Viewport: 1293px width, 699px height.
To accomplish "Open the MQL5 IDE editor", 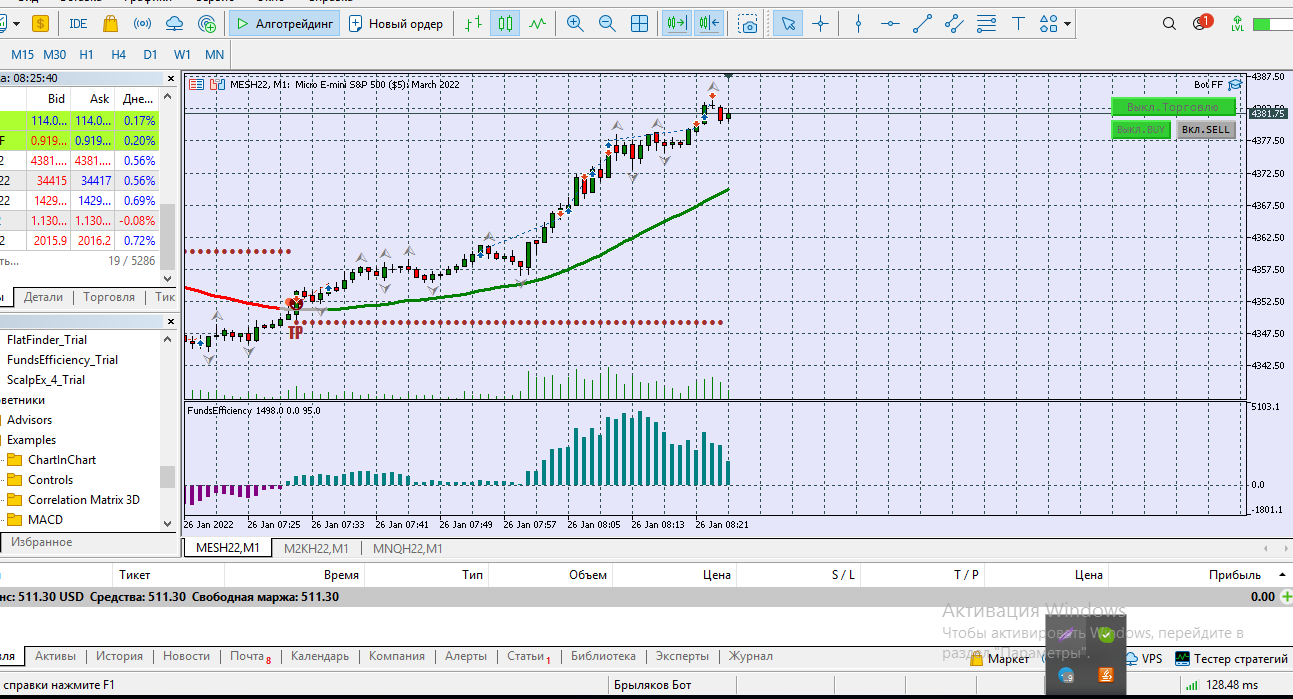I will [79, 23].
